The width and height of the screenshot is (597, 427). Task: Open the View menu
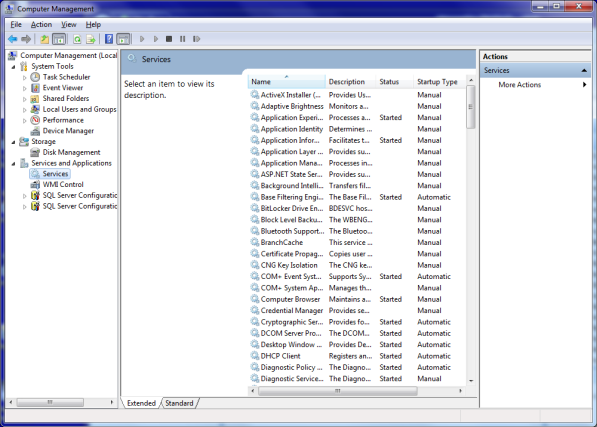click(69, 24)
